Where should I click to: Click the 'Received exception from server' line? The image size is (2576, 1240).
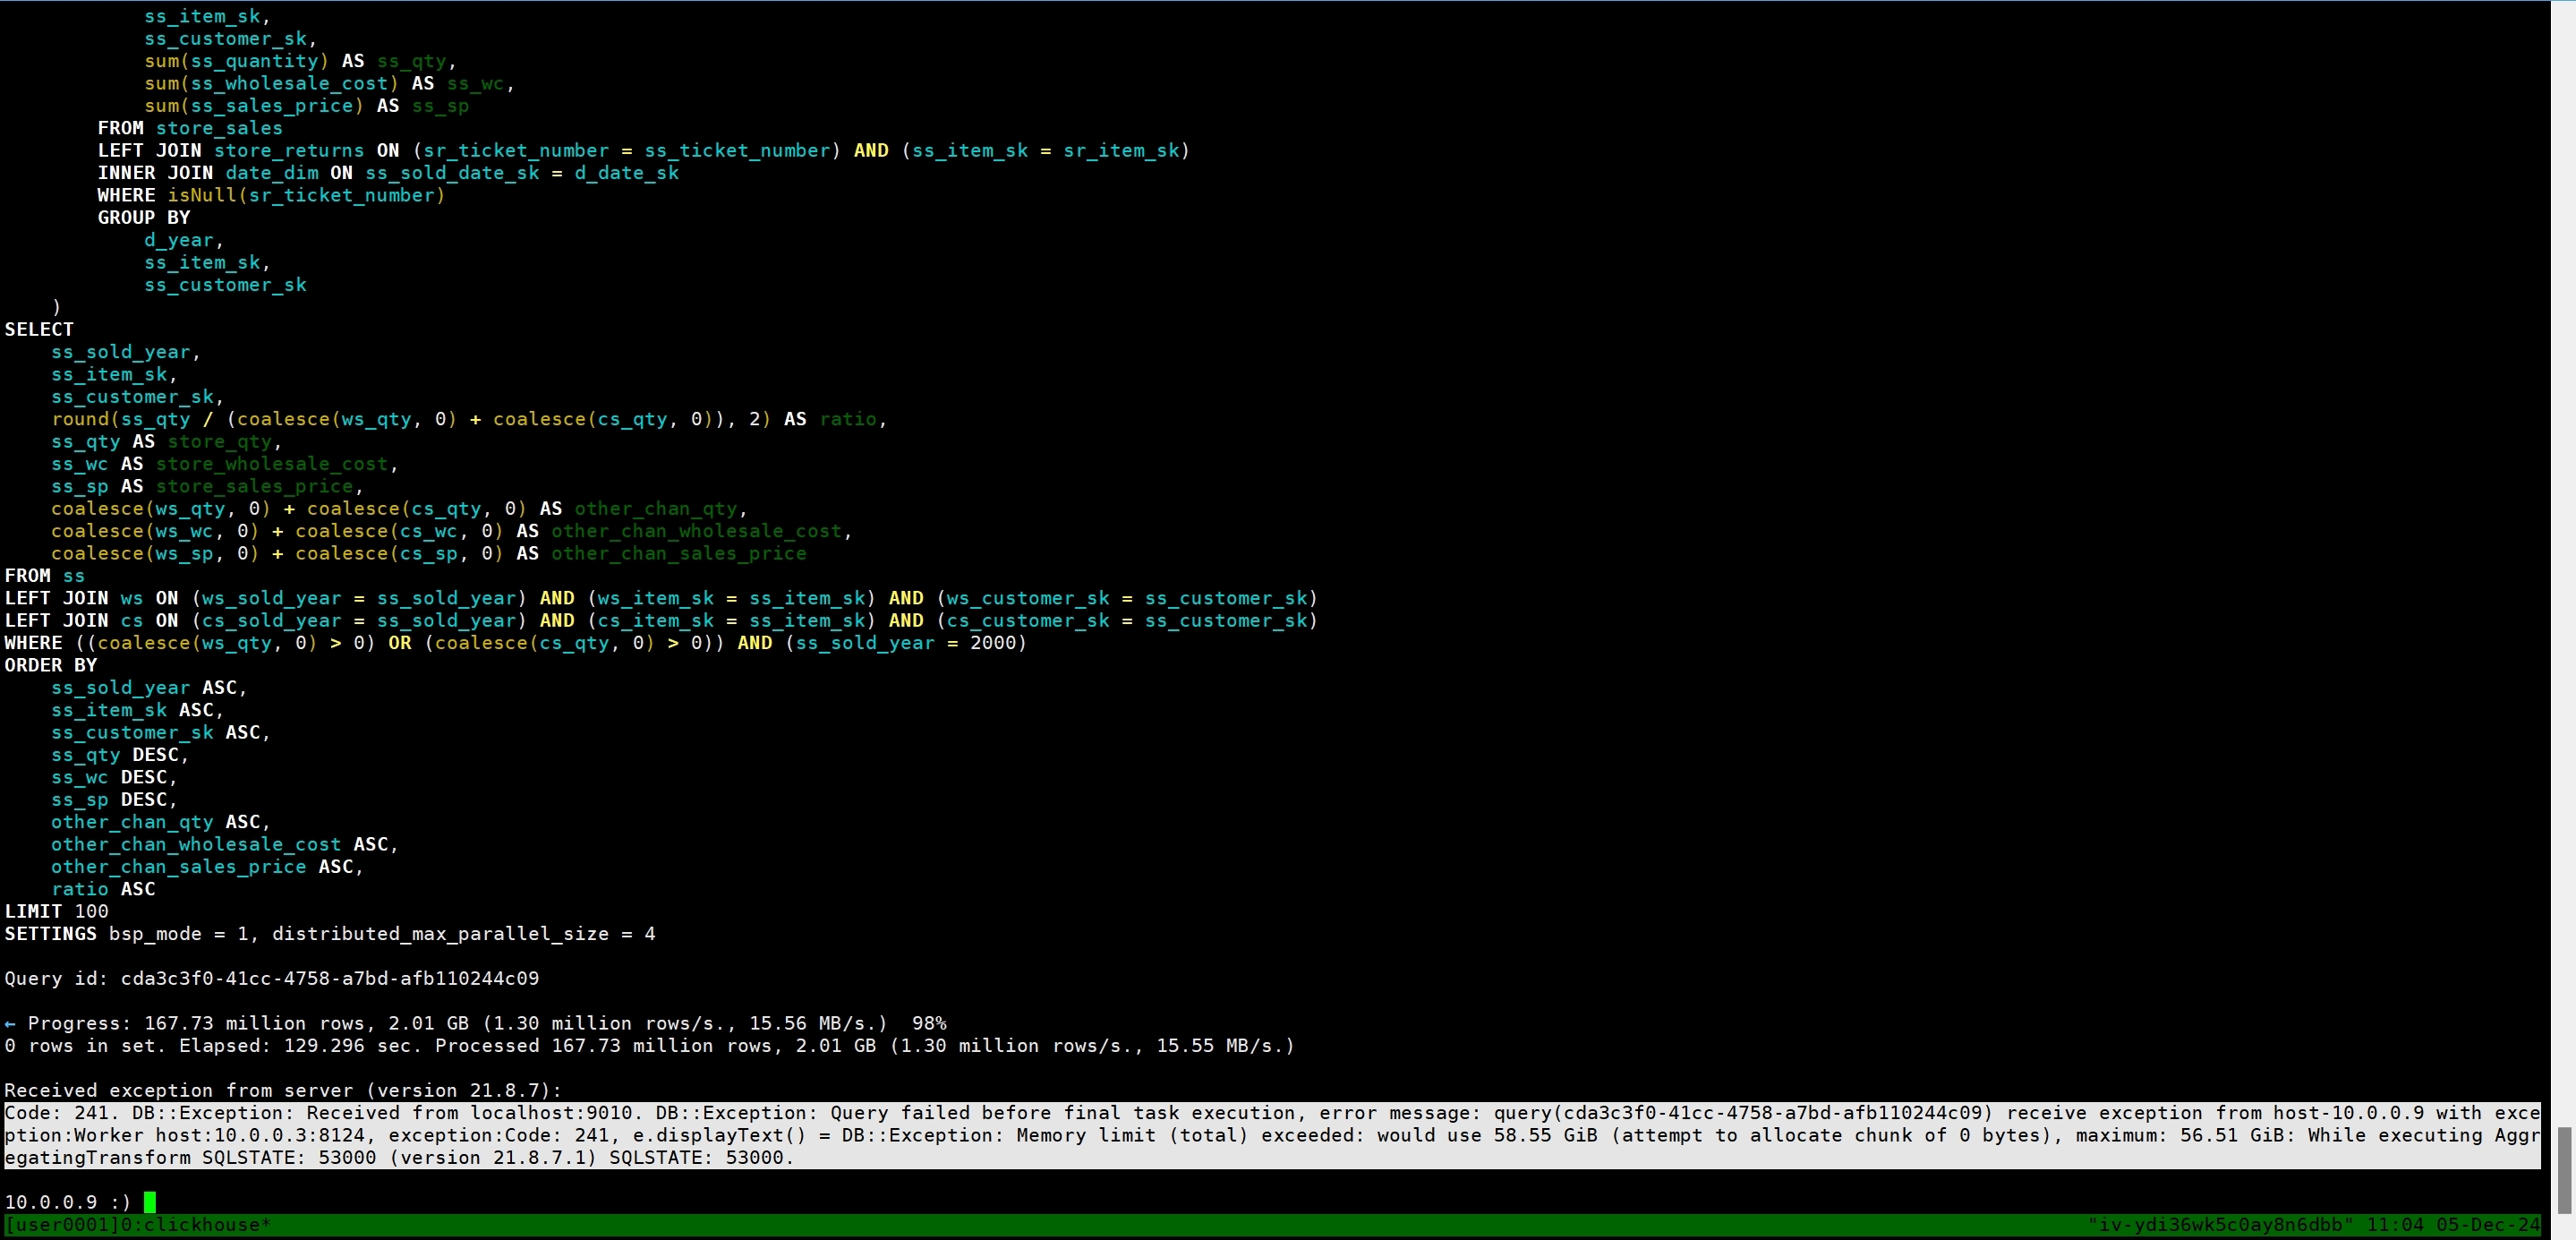283,1090
